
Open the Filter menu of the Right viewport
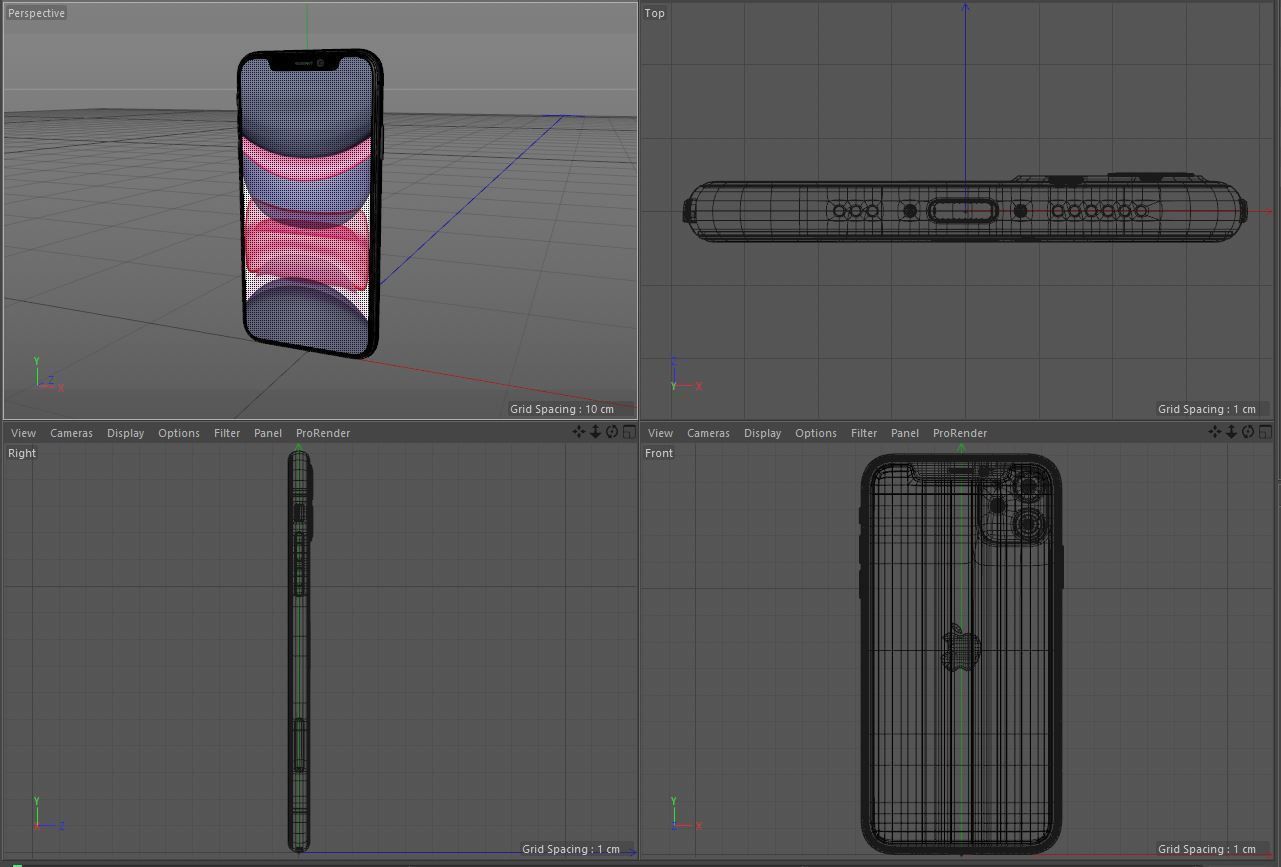click(227, 433)
